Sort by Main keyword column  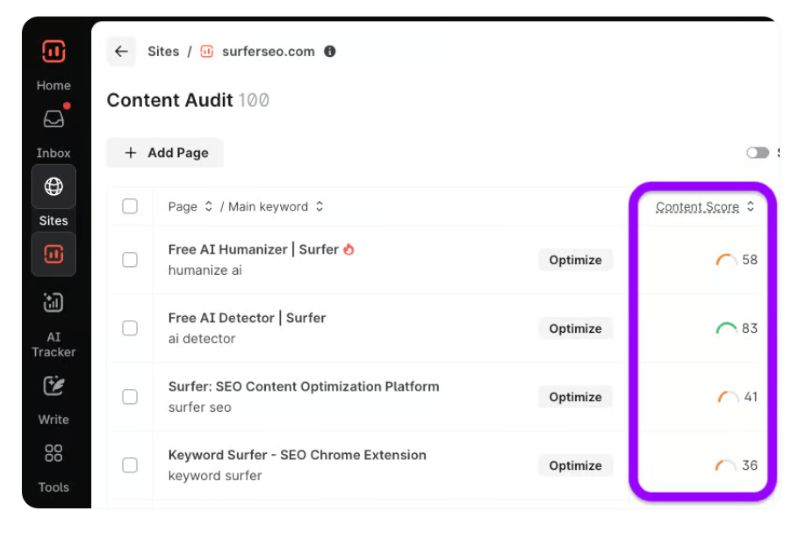tap(319, 207)
